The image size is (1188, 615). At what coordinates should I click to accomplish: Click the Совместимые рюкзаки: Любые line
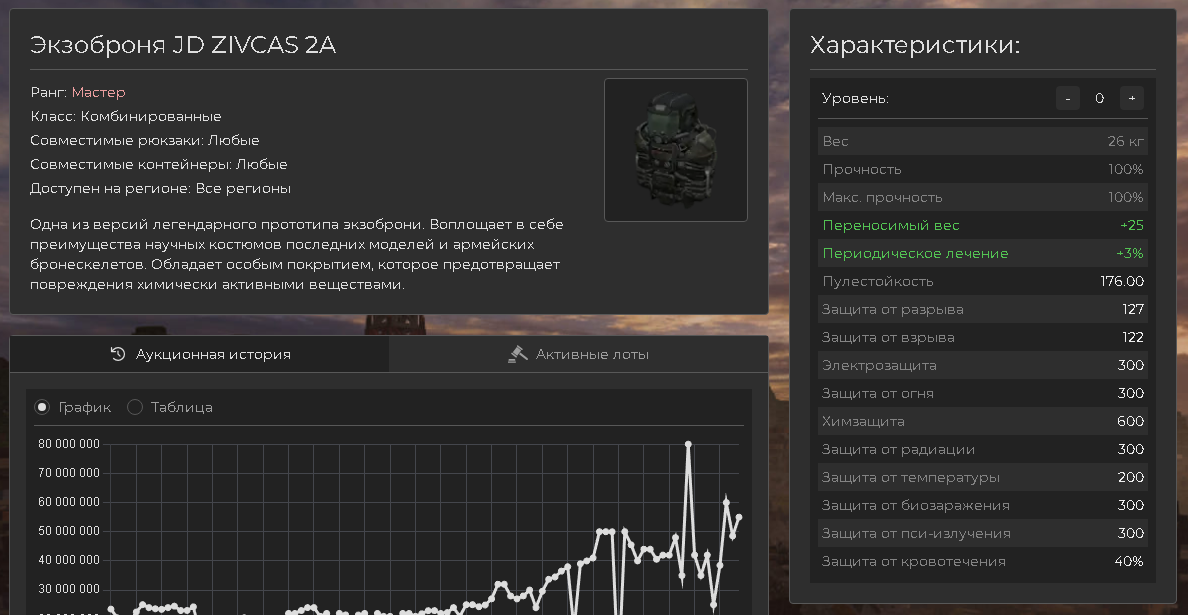click(145, 140)
